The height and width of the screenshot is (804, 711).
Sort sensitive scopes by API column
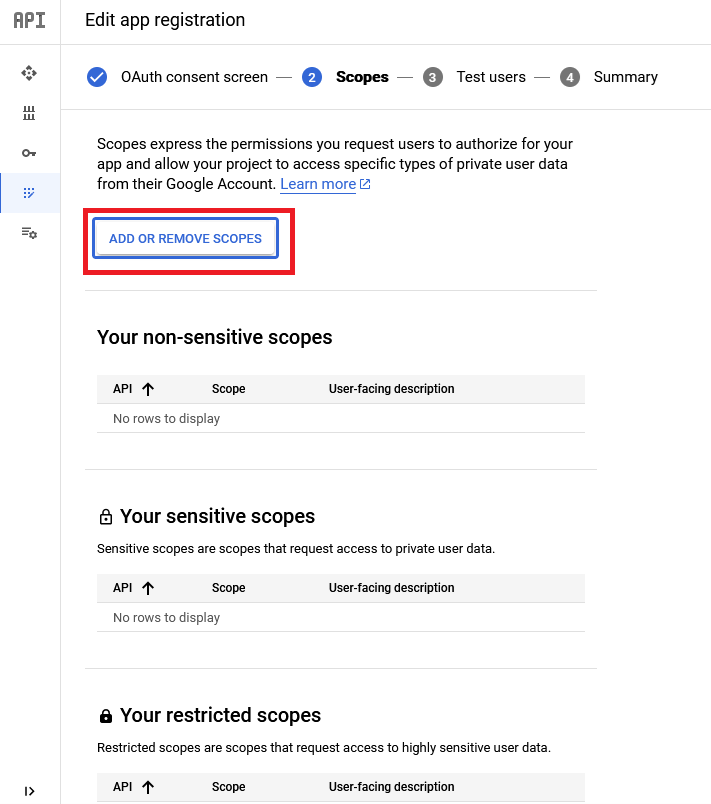pyautogui.click(x=123, y=588)
